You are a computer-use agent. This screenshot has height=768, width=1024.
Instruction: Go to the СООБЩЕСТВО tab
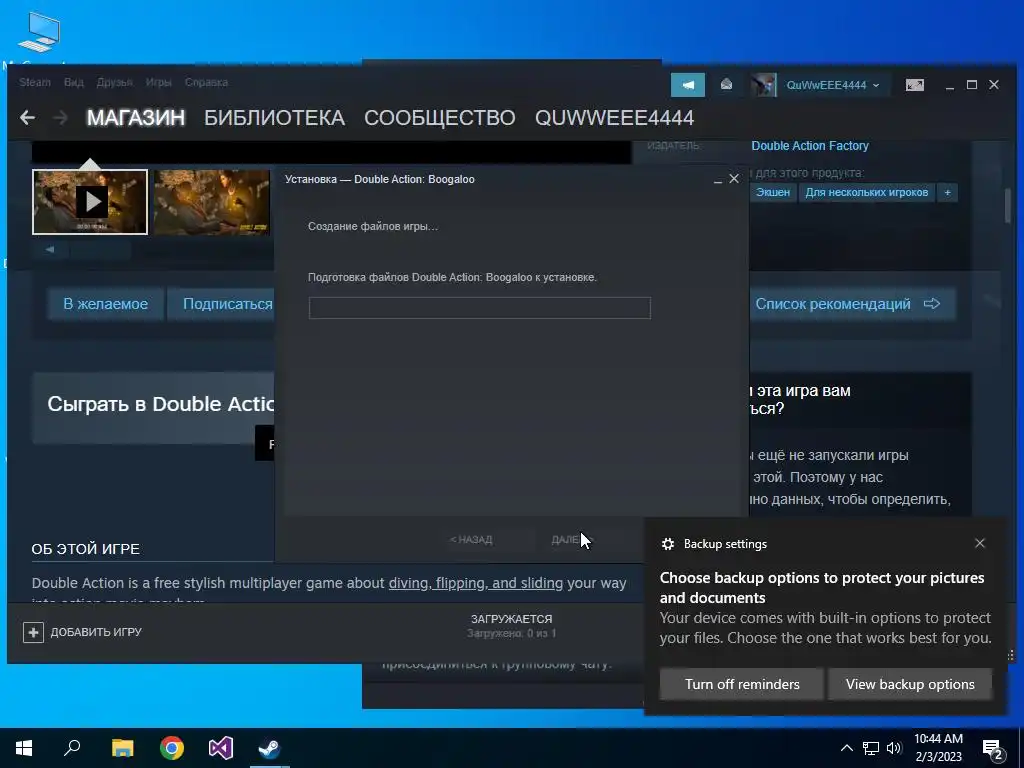[x=440, y=118]
